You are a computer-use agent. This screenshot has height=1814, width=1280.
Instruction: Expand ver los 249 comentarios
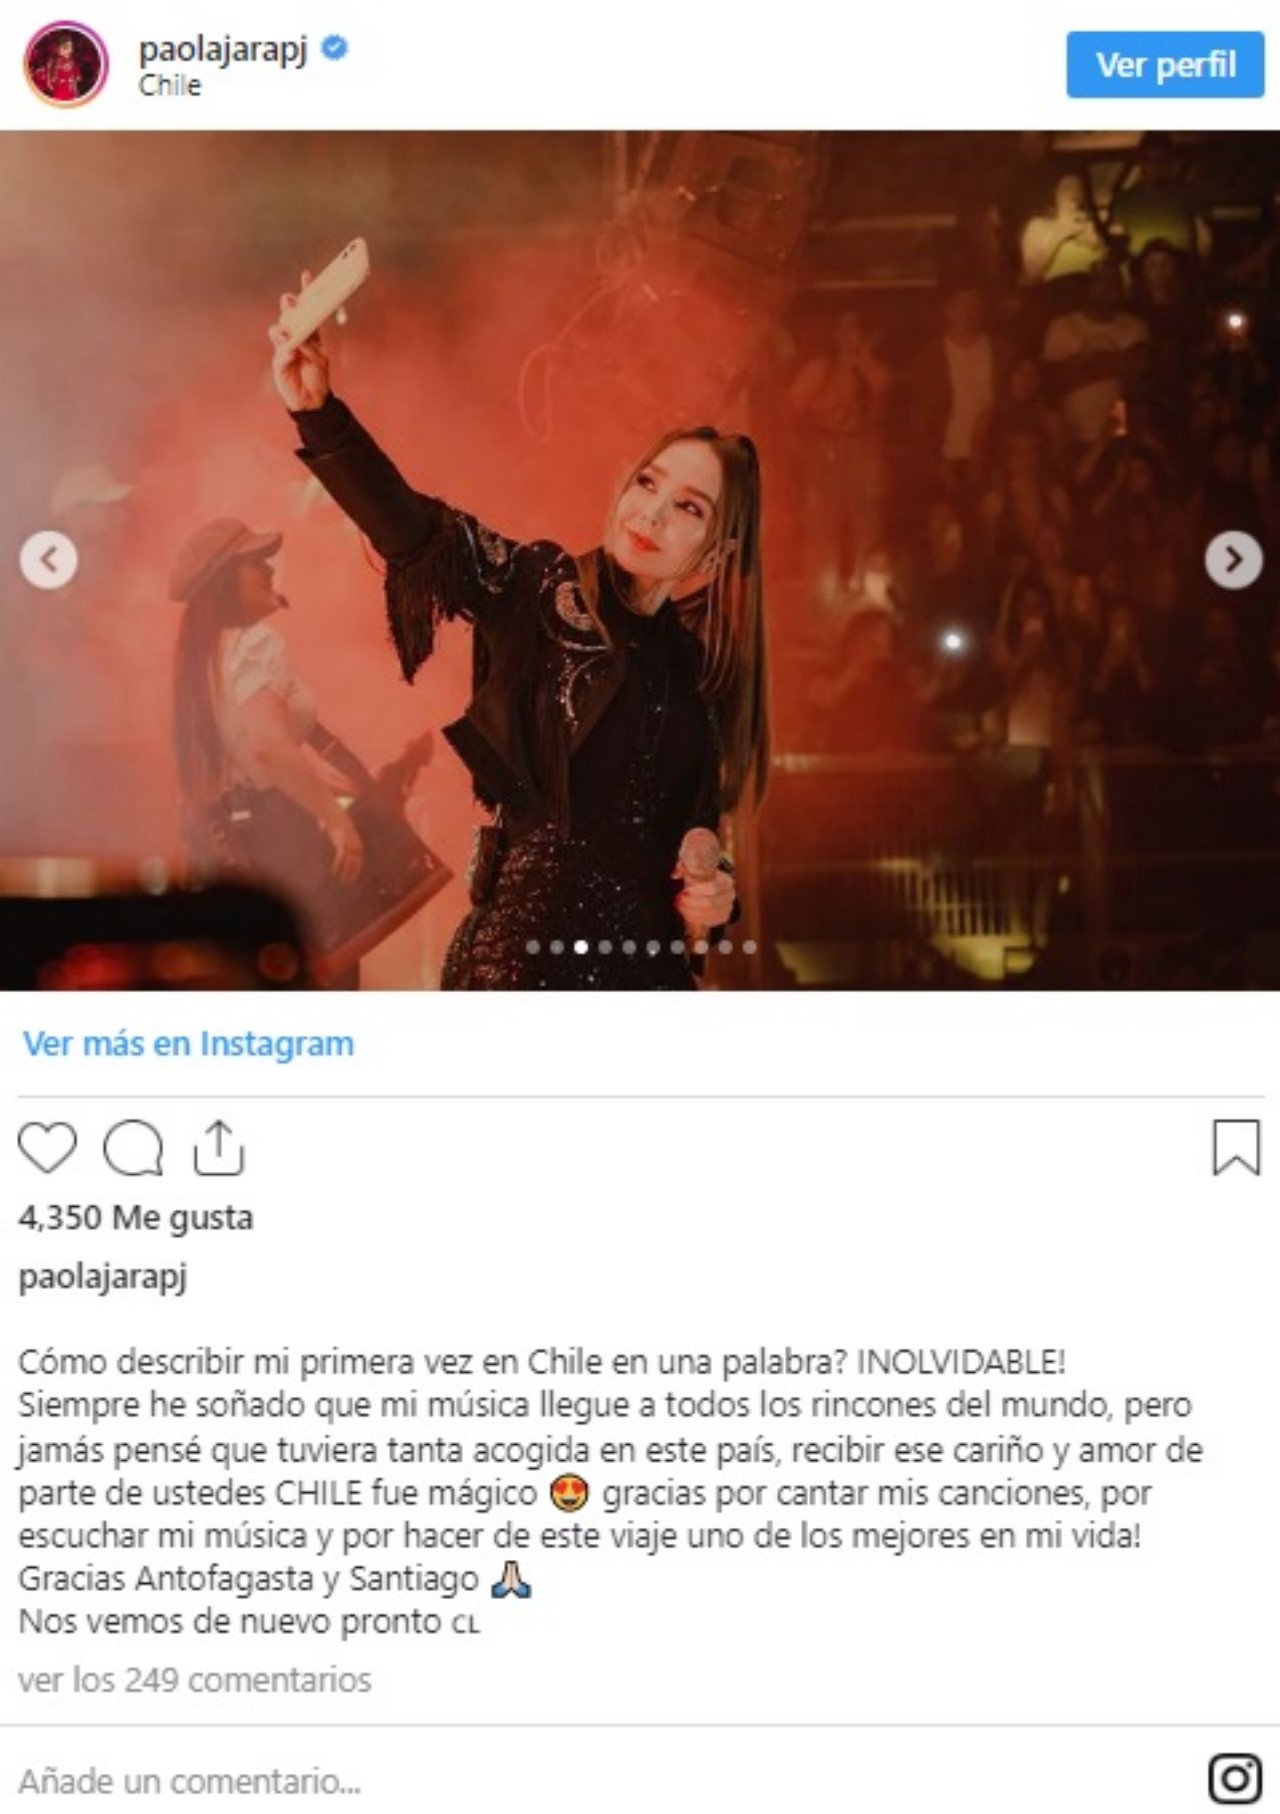pyautogui.click(x=195, y=1679)
